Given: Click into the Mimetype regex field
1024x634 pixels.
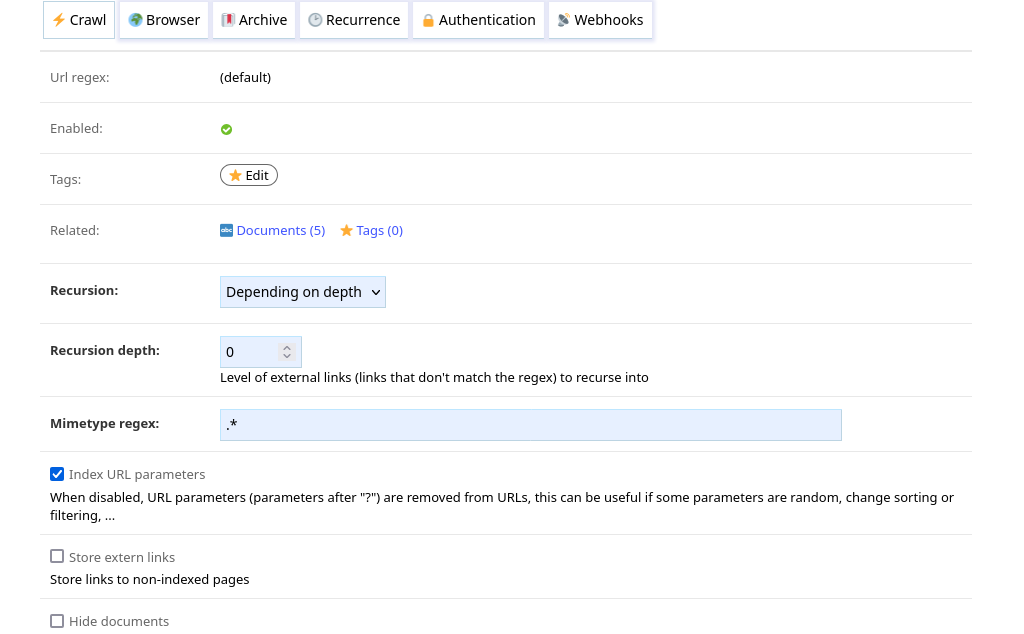Looking at the screenshot, I should click(x=531, y=425).
